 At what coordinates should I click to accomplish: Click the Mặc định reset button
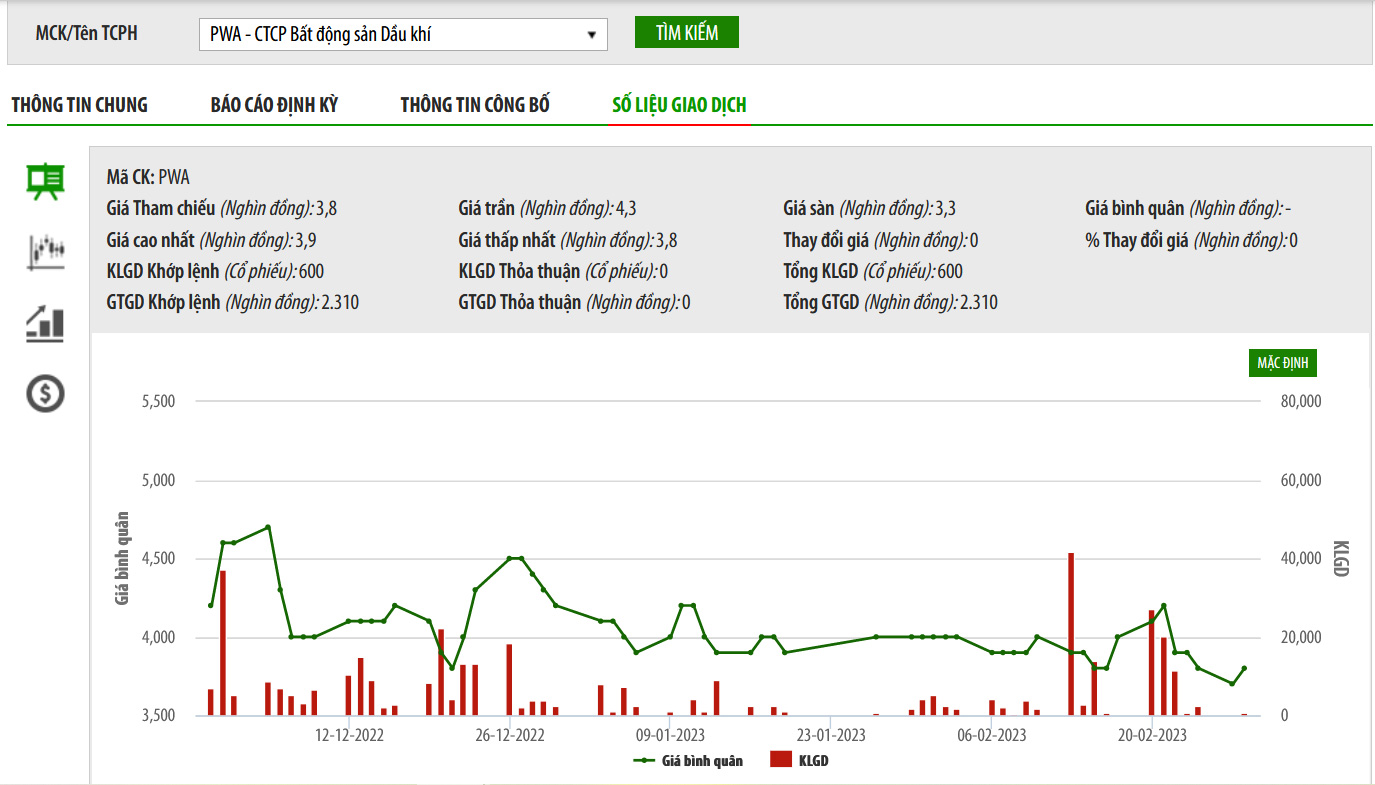click(1282, 363)
